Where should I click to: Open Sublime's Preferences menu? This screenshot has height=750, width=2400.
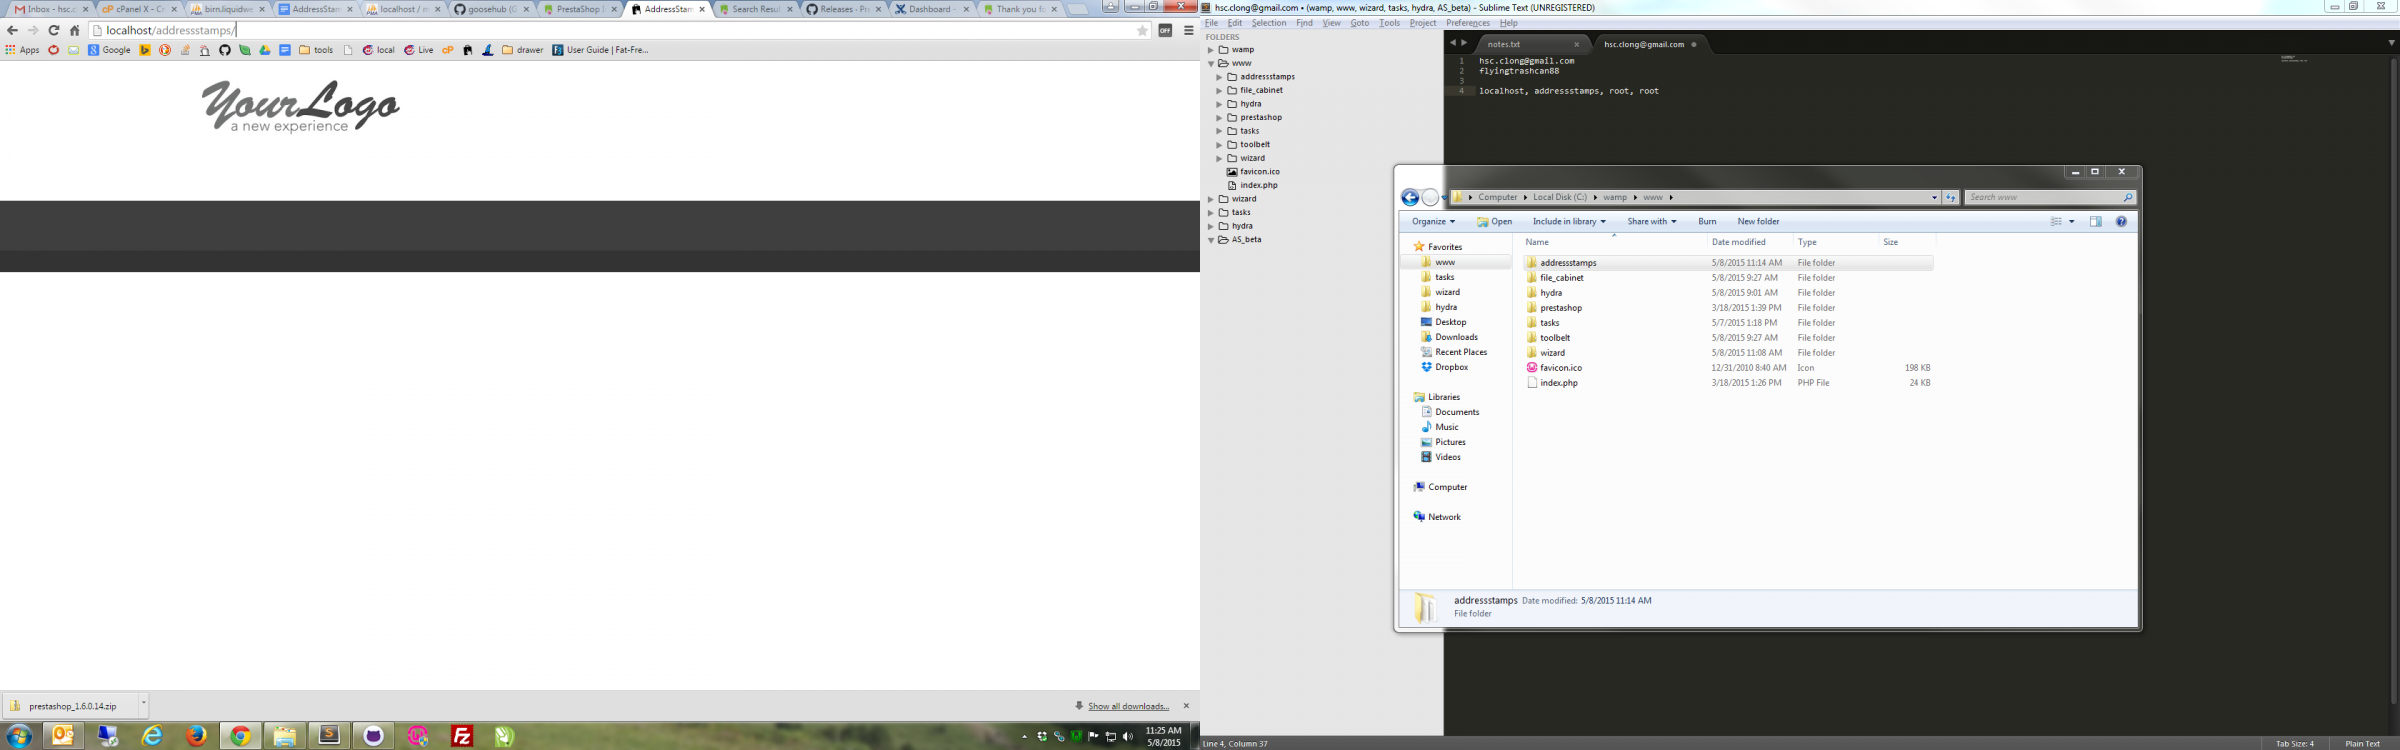click(1467, 23)
